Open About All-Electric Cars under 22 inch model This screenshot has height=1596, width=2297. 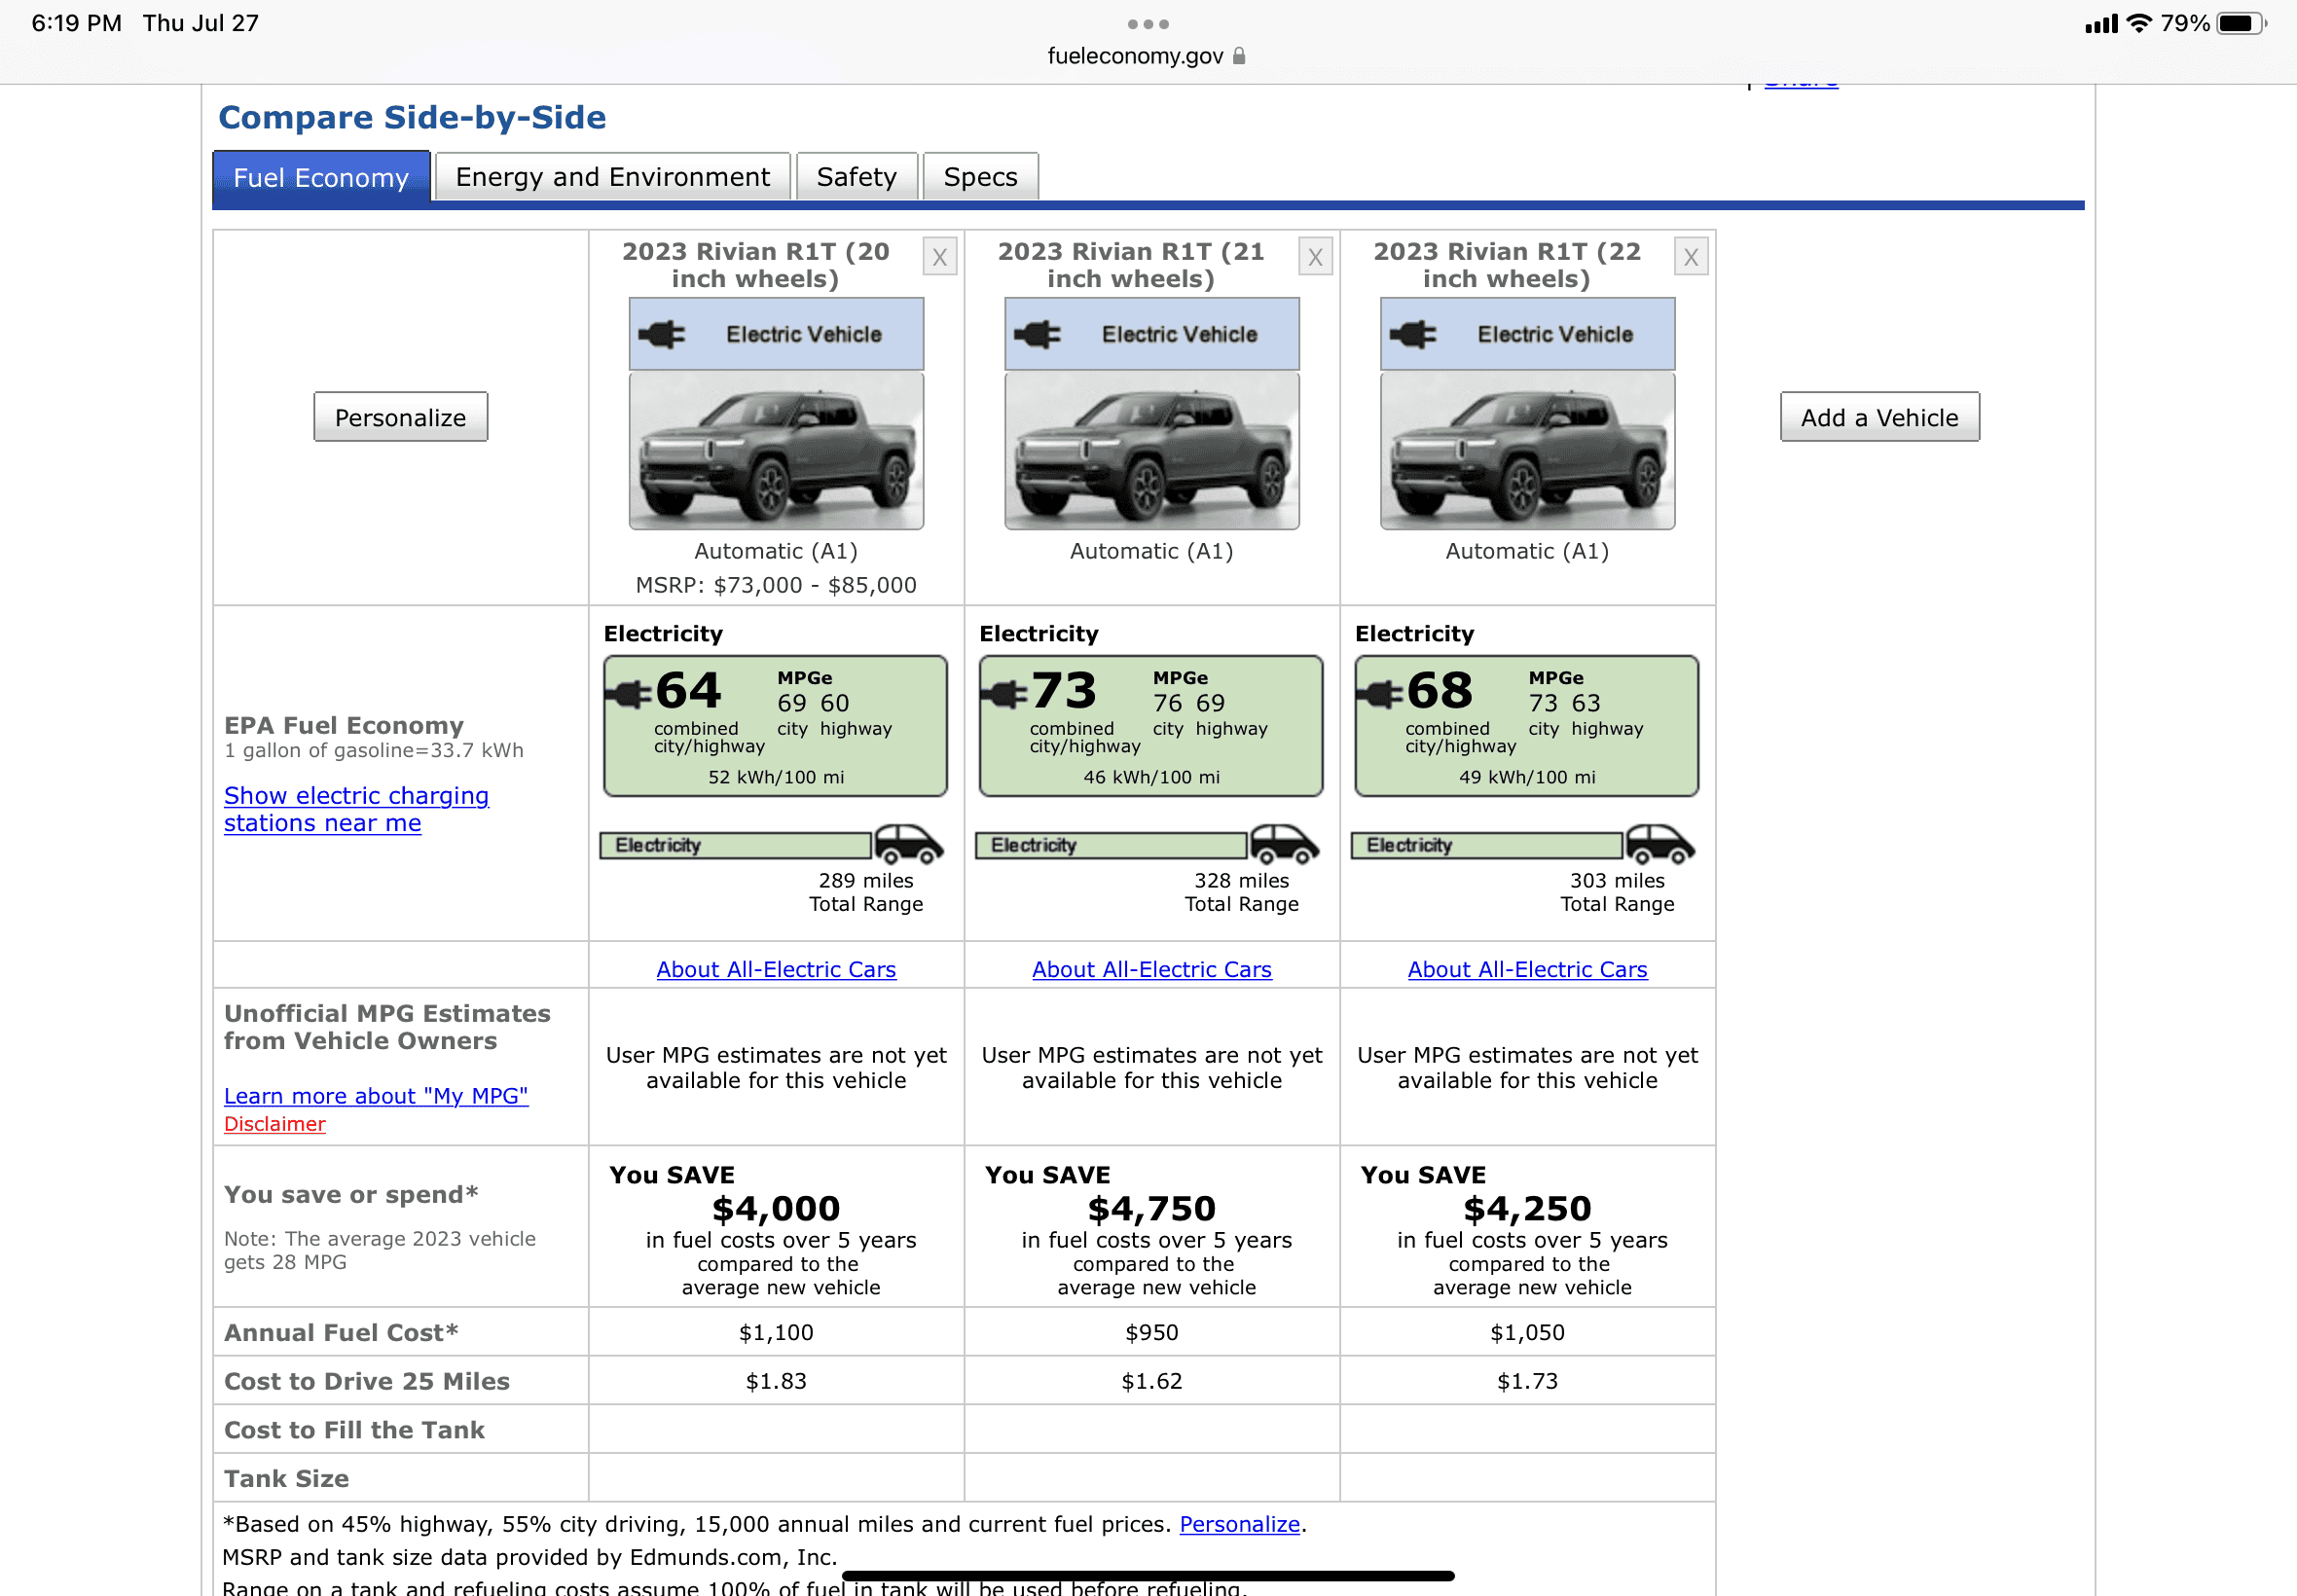point(1527,969)
